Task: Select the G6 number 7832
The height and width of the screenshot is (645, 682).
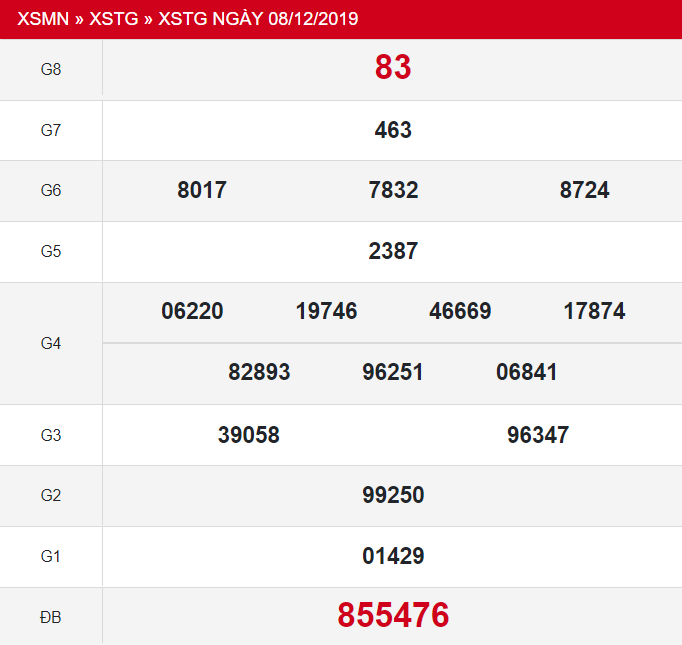Action: click(x=393, y=190)
